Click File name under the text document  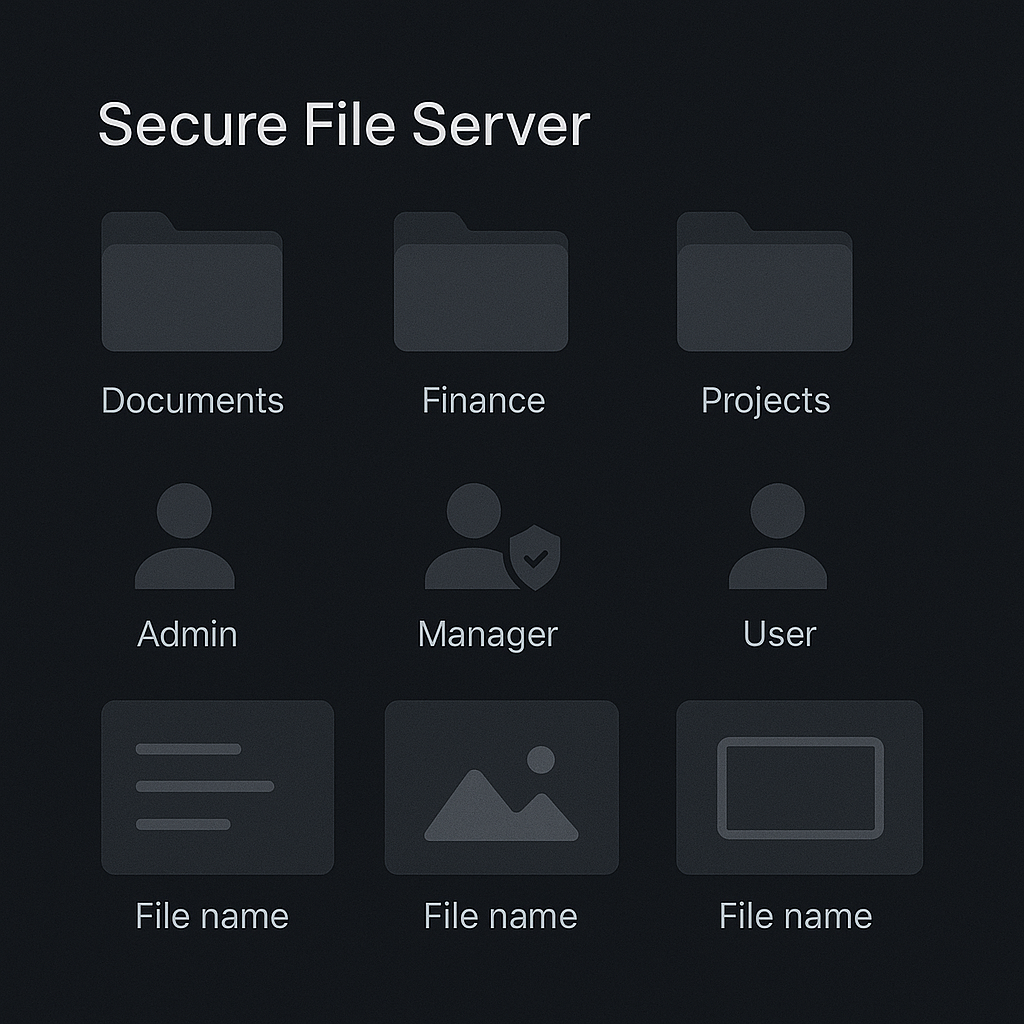click(212, 916)
